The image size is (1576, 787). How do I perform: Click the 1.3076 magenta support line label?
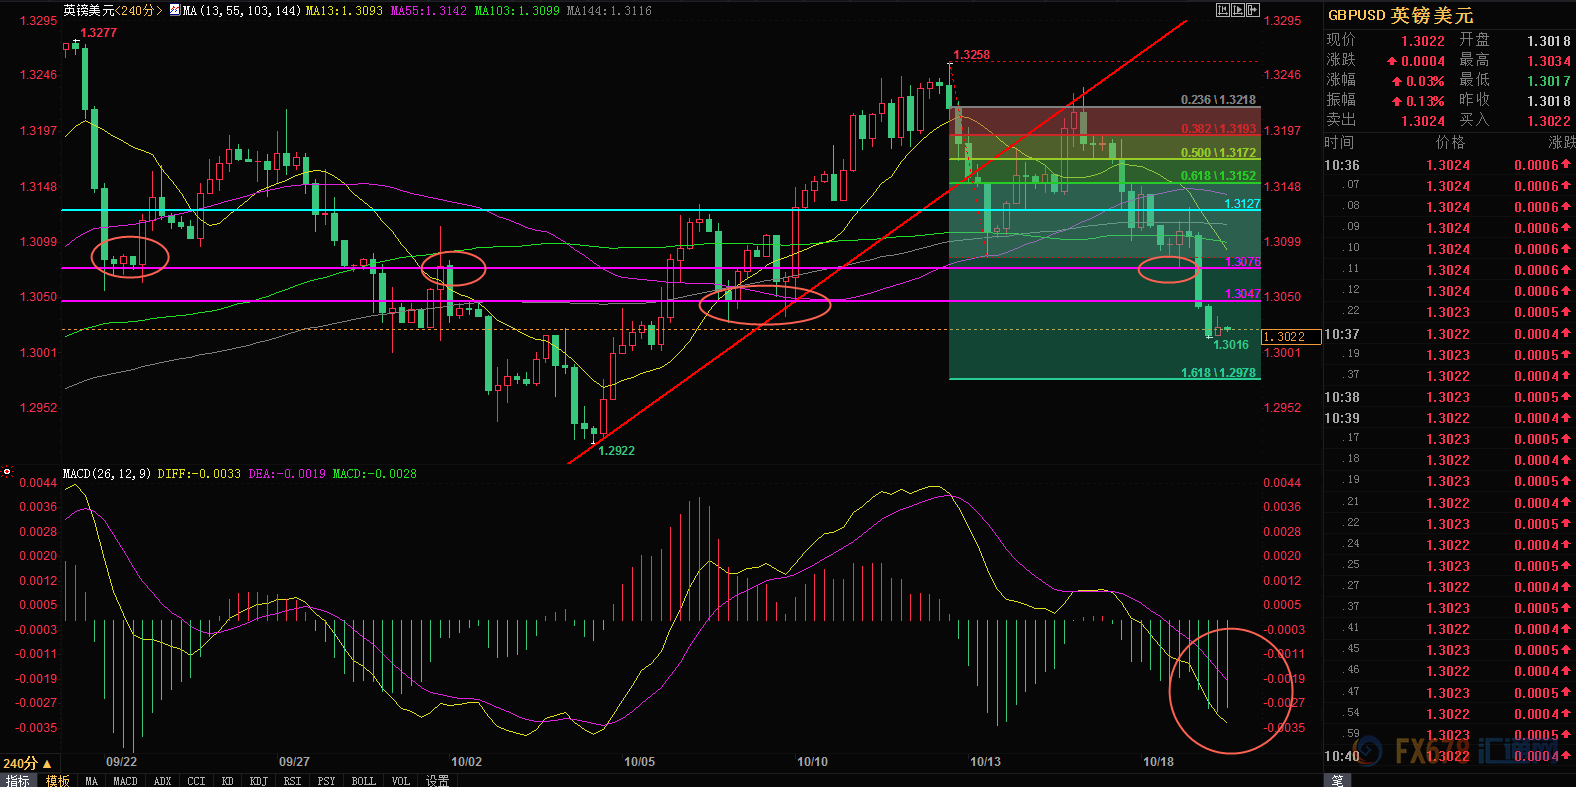coord(1242,262)
